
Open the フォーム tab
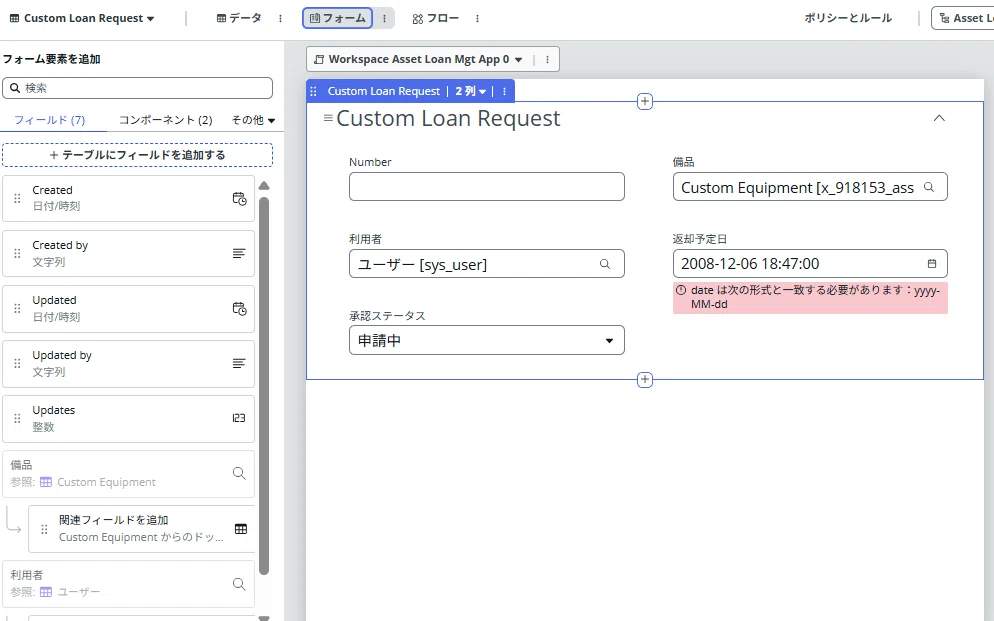[337, 18]
